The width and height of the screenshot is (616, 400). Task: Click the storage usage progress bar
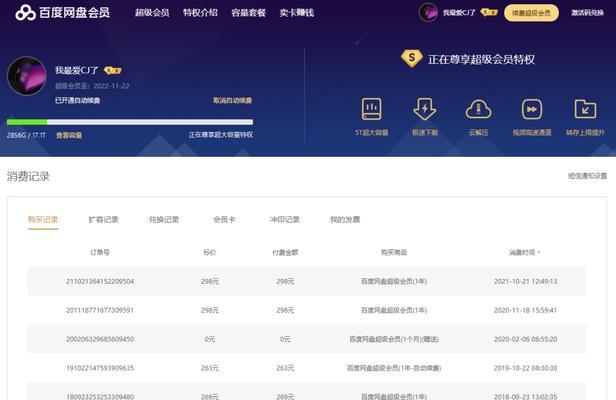130,122
